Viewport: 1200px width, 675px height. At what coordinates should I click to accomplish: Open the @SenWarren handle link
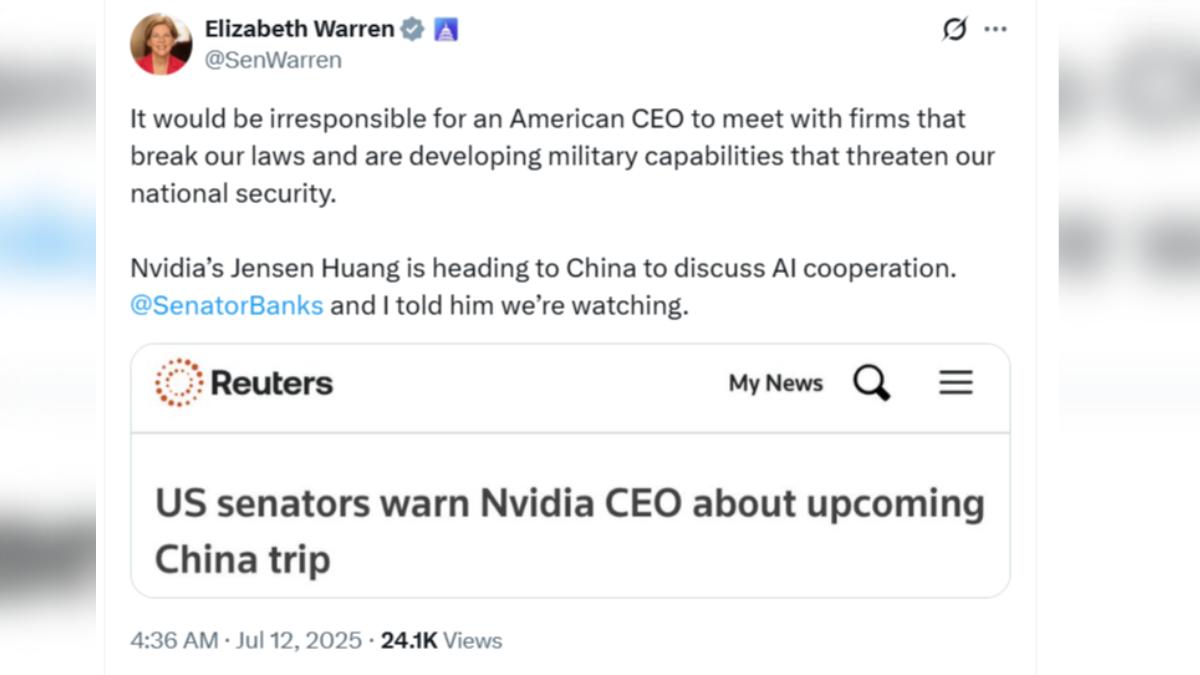pyautogui.click(x=273, y=60)
